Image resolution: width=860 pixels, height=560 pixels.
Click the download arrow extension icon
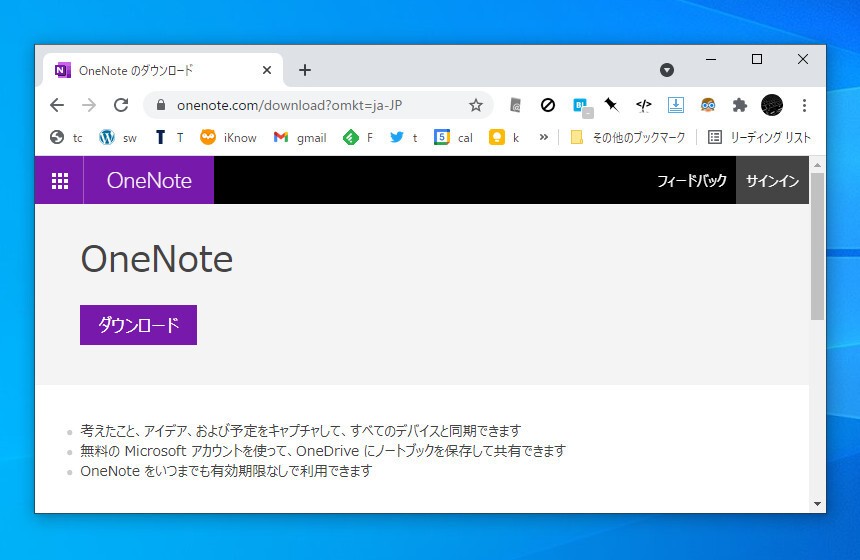(676, 105)
